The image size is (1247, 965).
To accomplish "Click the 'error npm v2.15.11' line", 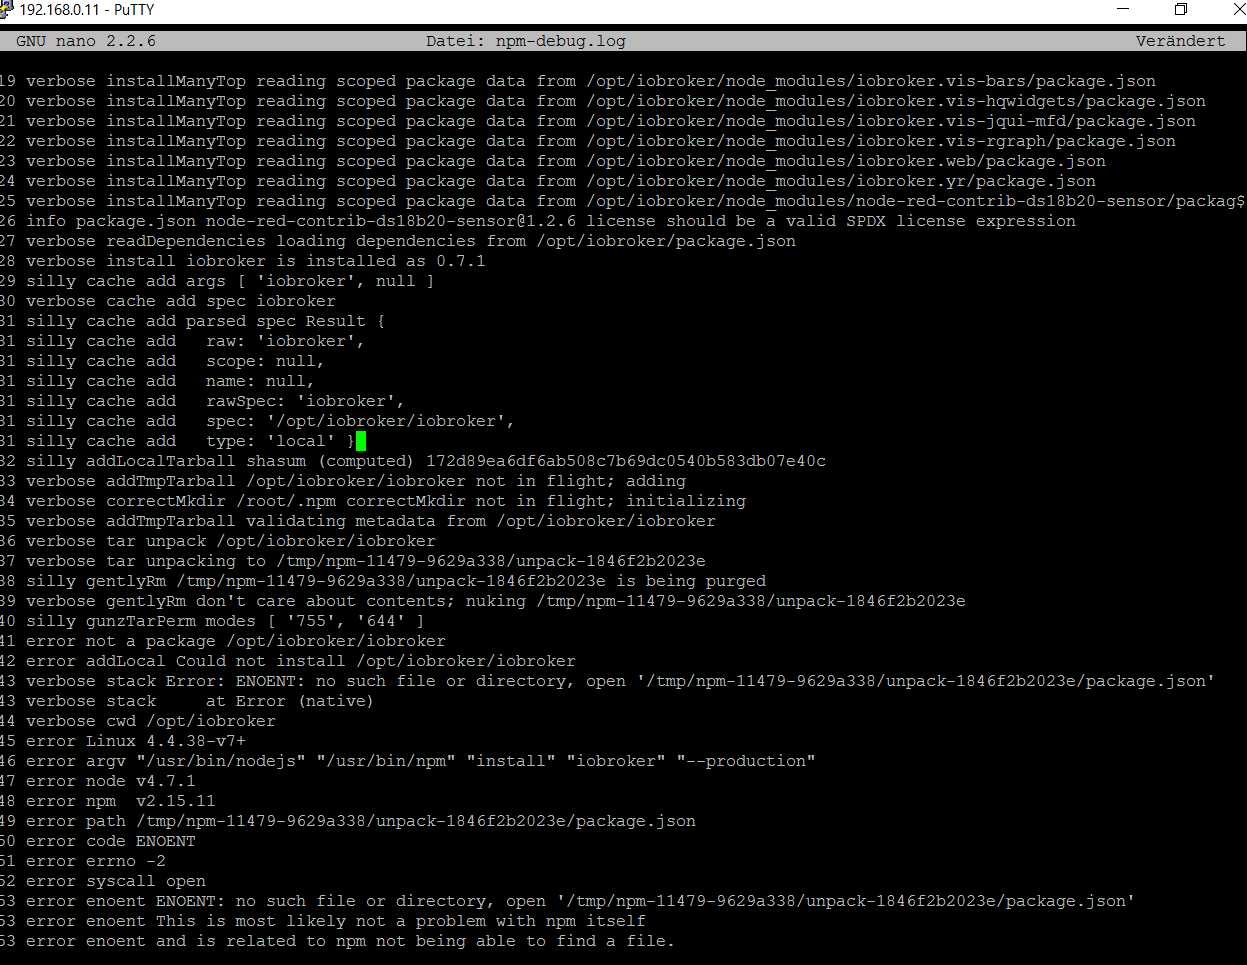I will tap(120, 801).
